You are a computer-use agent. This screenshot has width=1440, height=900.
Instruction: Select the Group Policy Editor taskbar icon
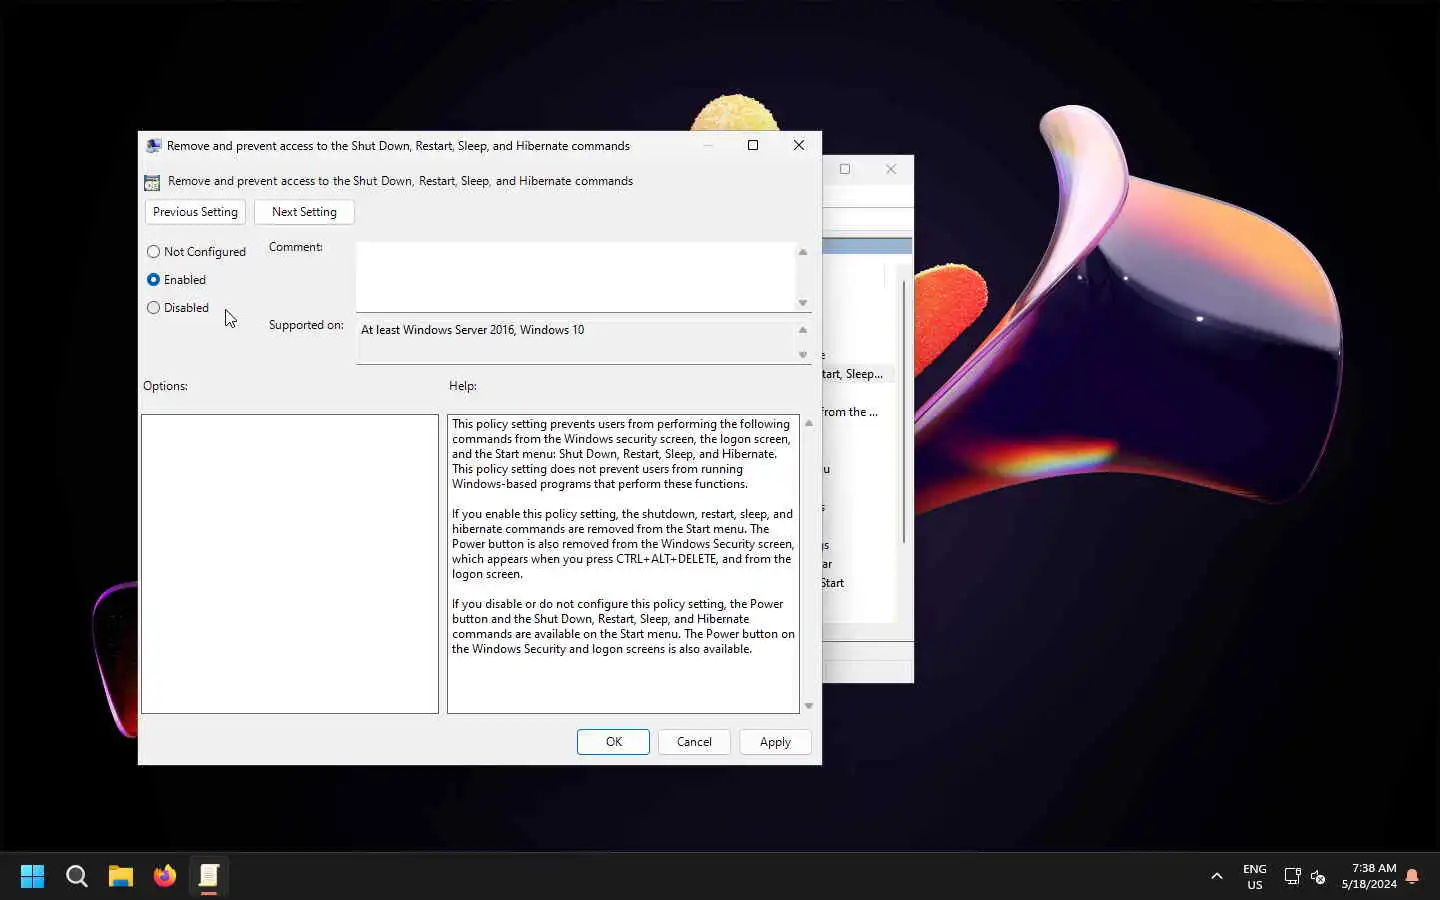tap(209, 876)
